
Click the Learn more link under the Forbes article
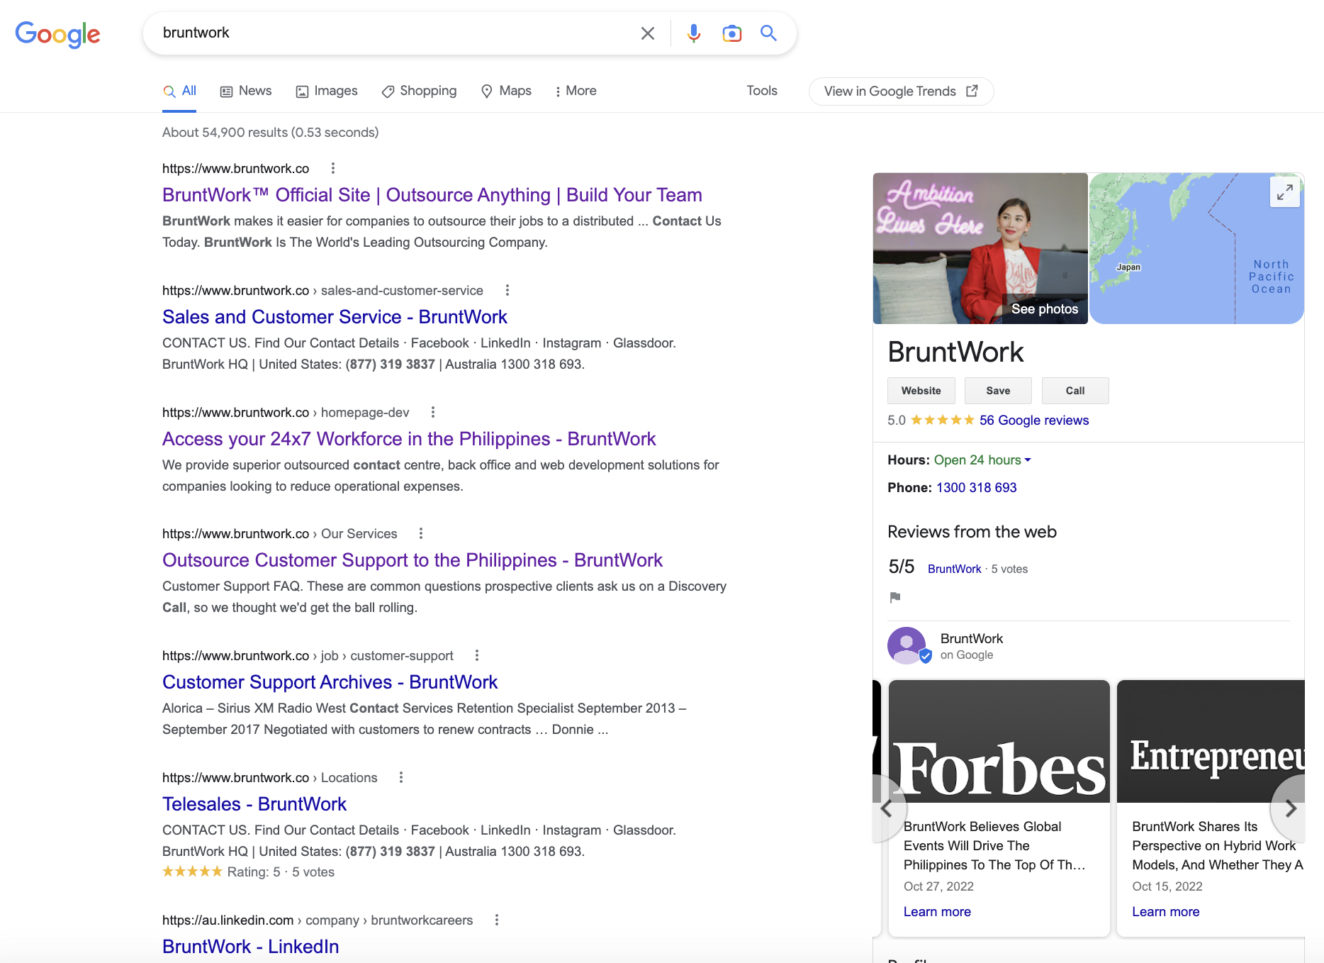click(x=937, y=911)
